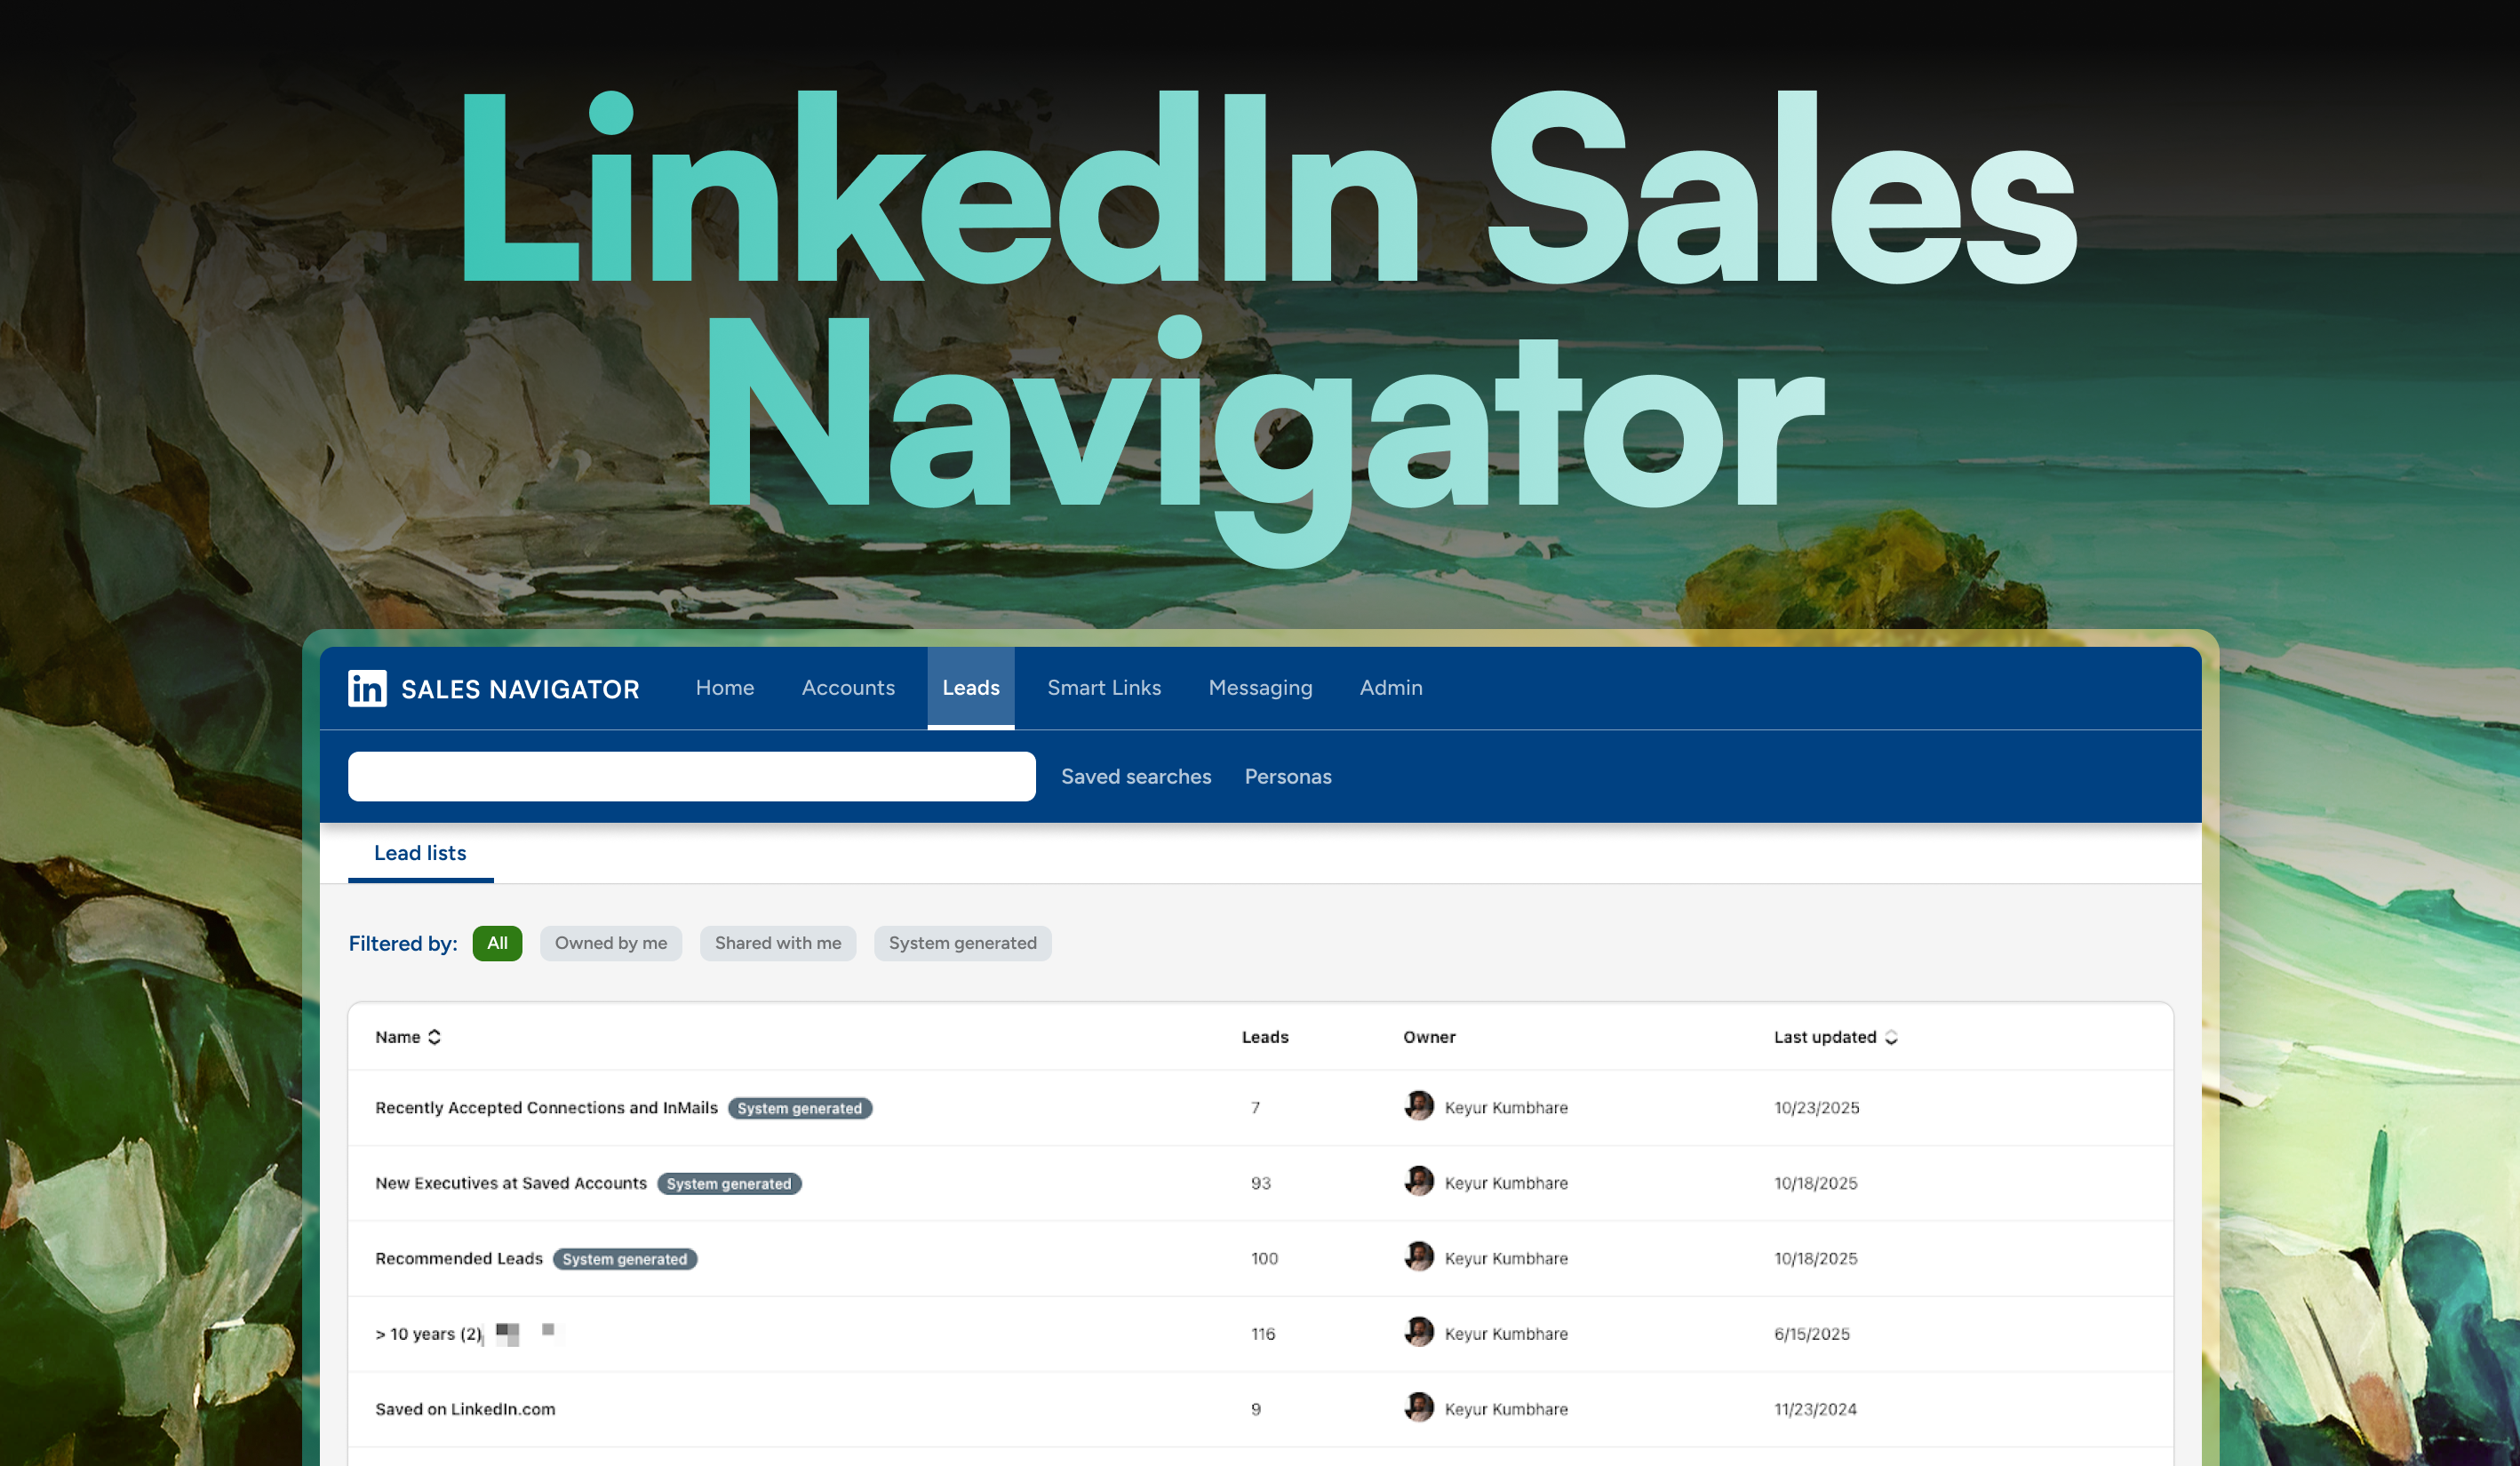The width and height of the screenshot is (2520, 1466).
Task: Open the Messaging nav item
Action: coord(1260,688)
